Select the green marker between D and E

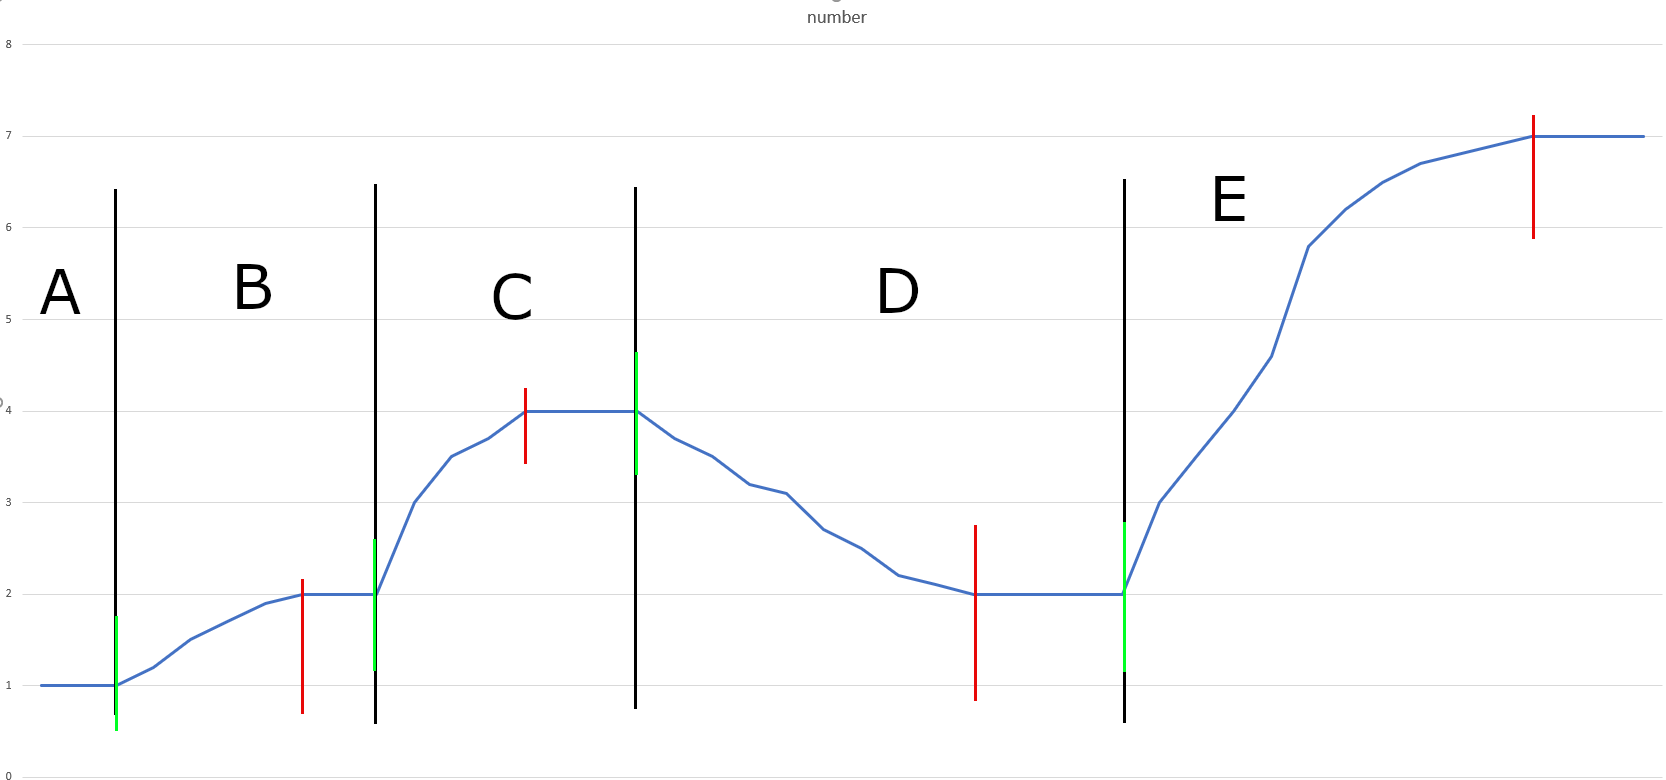tap(1124, 596)
